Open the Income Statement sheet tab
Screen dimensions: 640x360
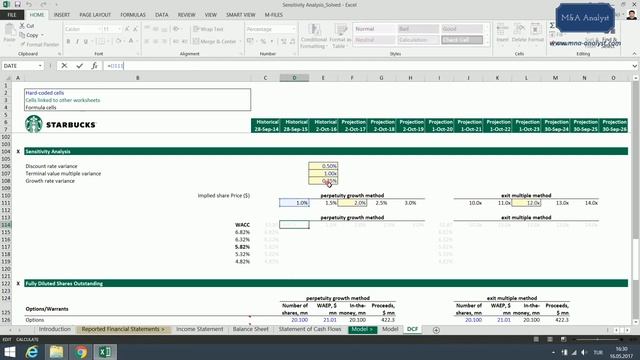(x=200, y=329)
